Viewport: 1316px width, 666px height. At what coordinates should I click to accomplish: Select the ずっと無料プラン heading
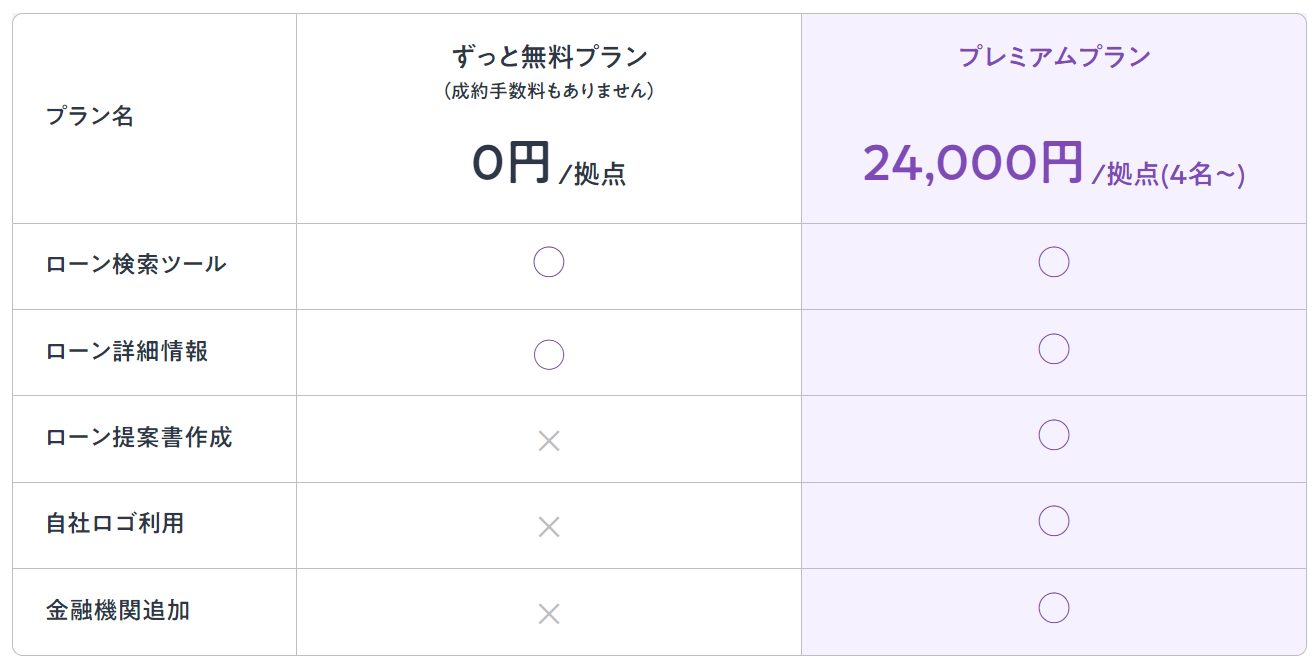(x=549, y=57)
